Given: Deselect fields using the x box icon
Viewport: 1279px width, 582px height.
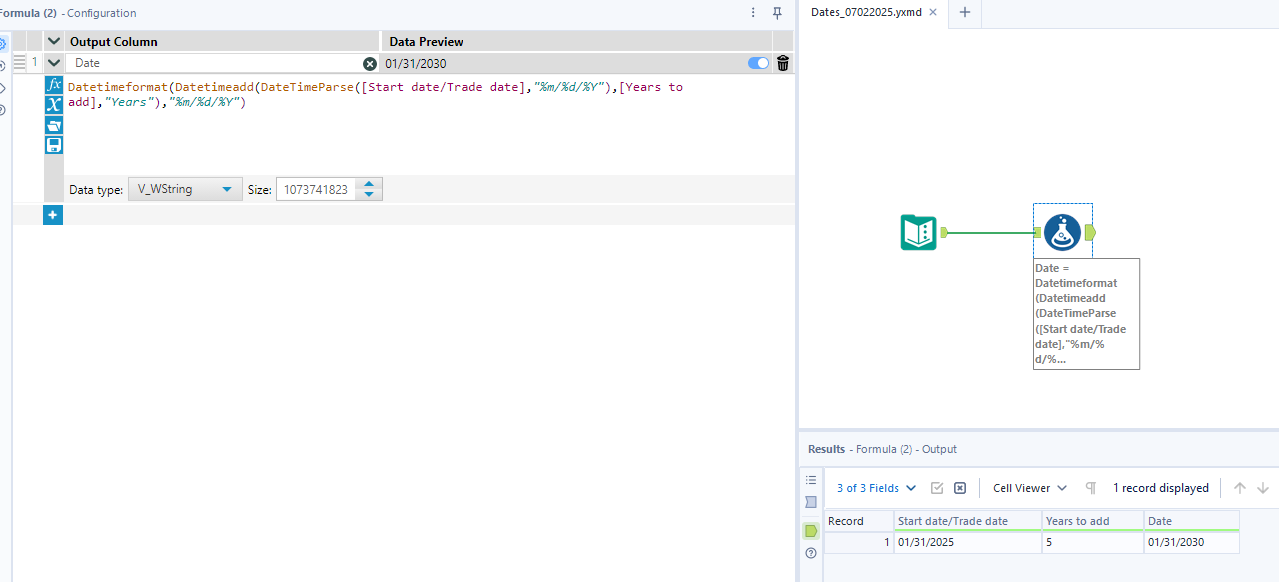Looking at the screenshot, I should [959, 488].
